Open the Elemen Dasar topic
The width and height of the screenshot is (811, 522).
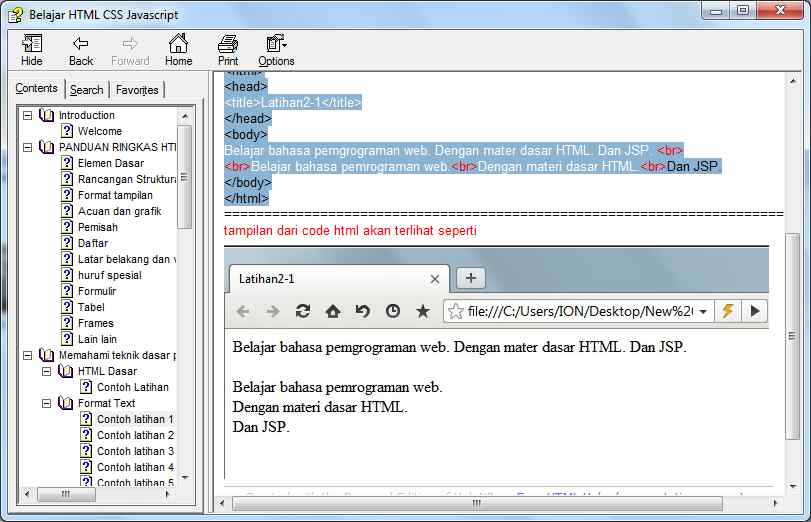click(x=111, y=163)
